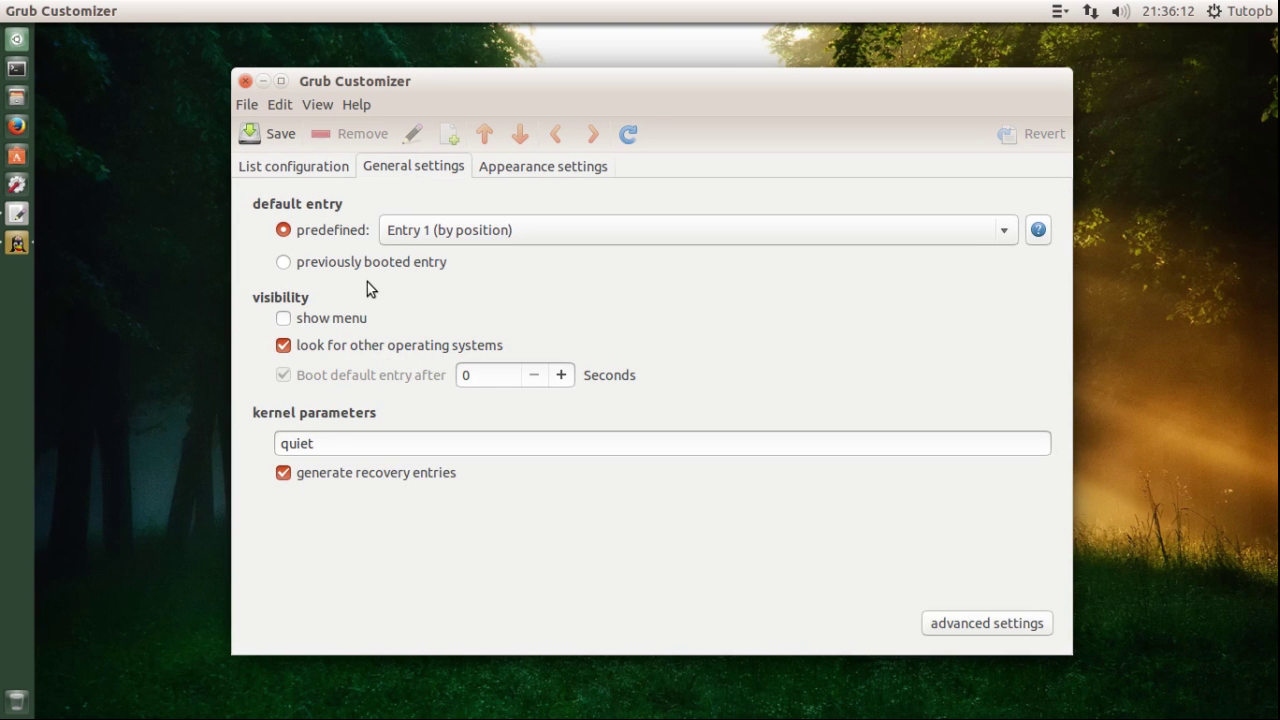
Task: Click the clock showing 21:36:12
Action: pos(1168,11)
